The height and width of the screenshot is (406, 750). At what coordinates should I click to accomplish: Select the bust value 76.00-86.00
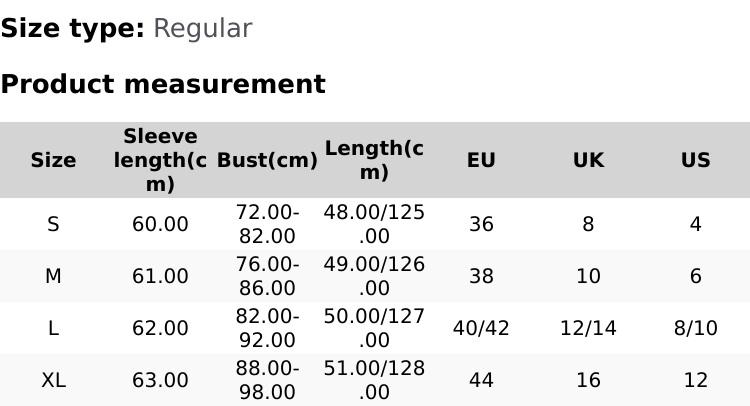(x=267, y=276)
